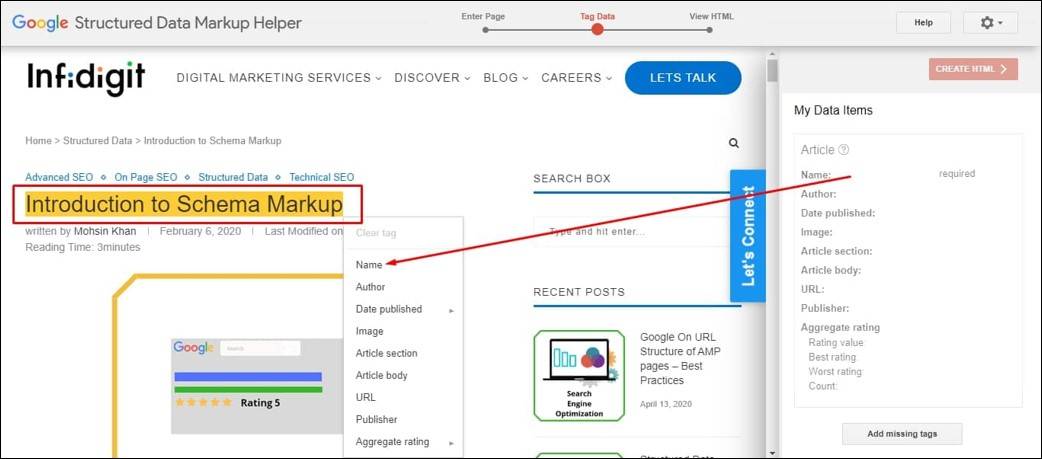The height and width of the screenshot is (459, 1042).
Task: Expand Digital Marketing Services menu
Action: click(x=279, y=78)
